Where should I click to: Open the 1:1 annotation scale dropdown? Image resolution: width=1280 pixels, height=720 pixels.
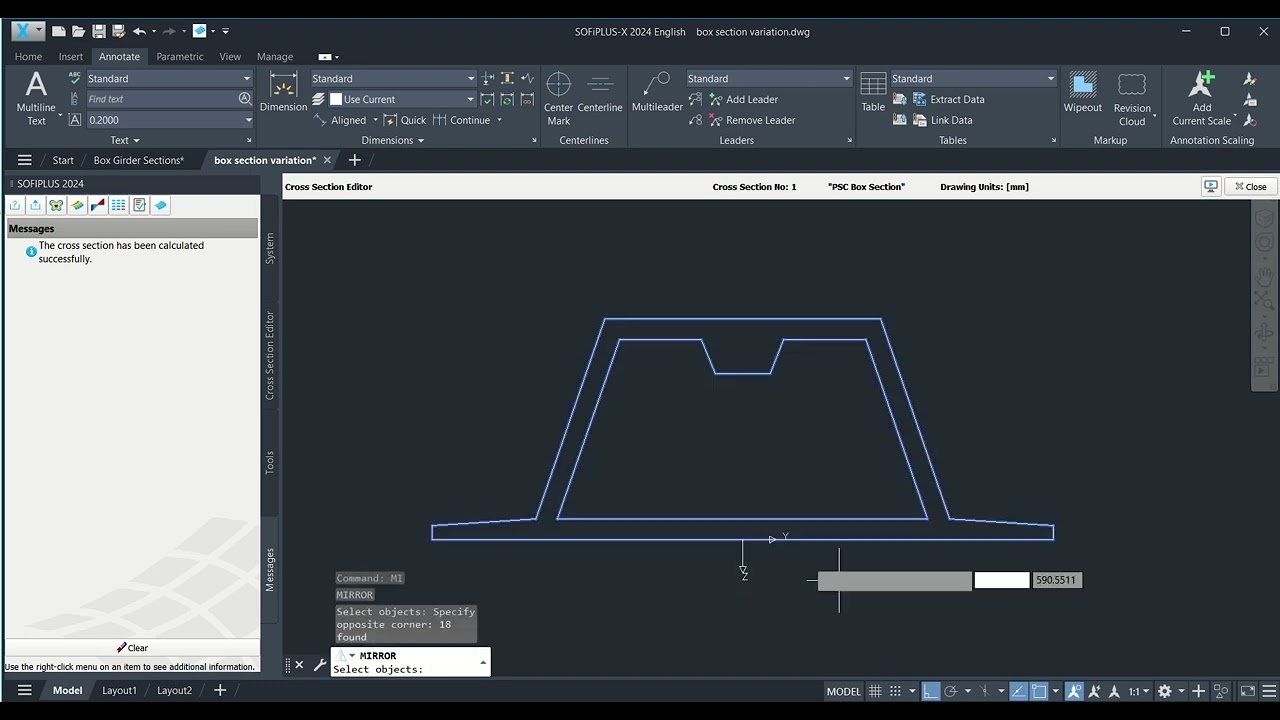[1139, 691]
